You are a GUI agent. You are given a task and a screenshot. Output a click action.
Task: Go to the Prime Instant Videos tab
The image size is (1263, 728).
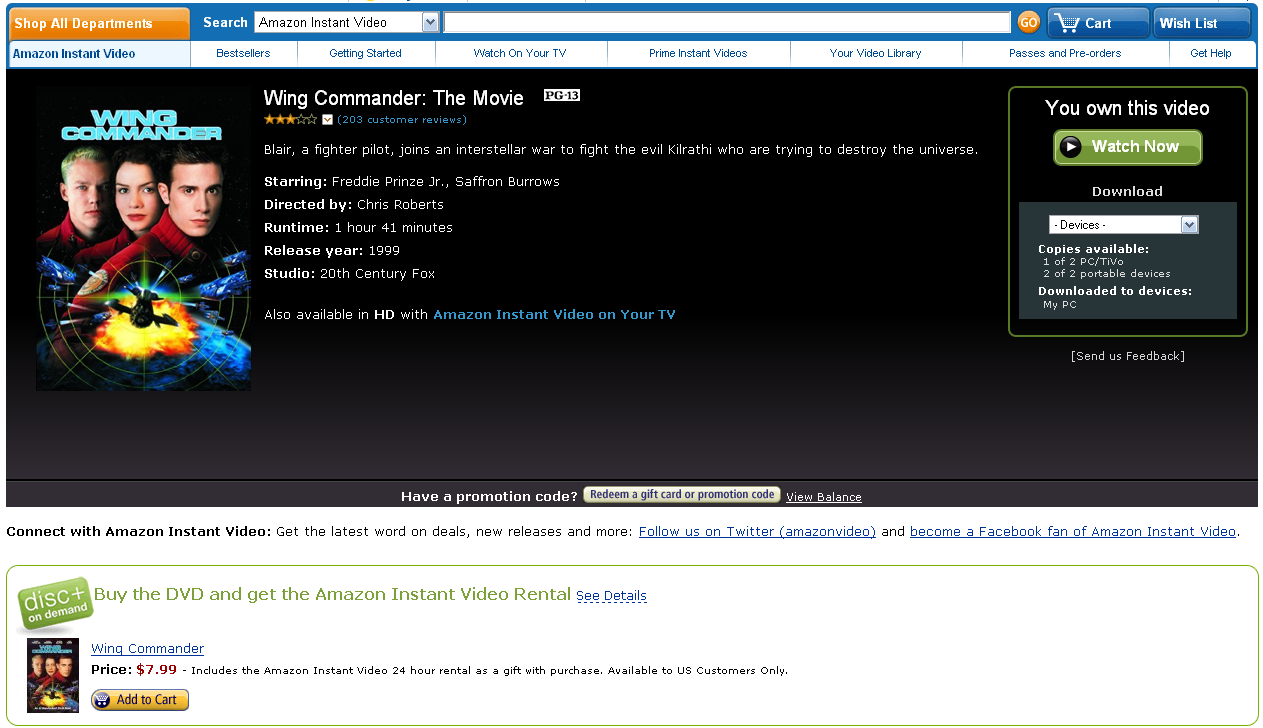[x=698, y=53]
